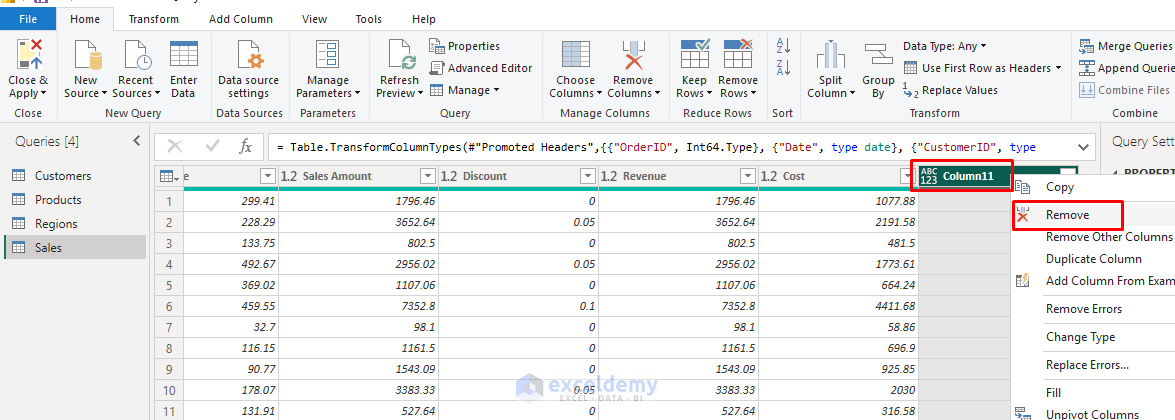
Task: Switch to the View tab
Action: [x=315, y=19]
